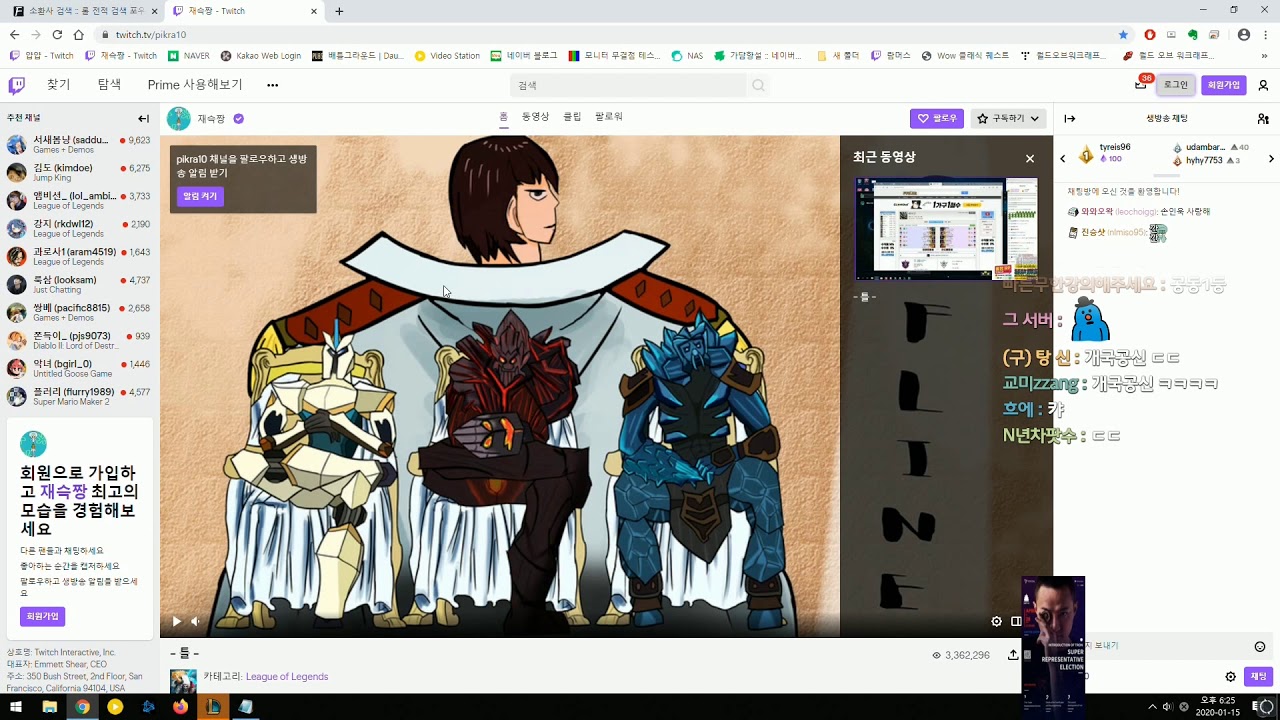Open the 탐색 nav item
This screenshot has height=720, width=1280.
point(109,85)
